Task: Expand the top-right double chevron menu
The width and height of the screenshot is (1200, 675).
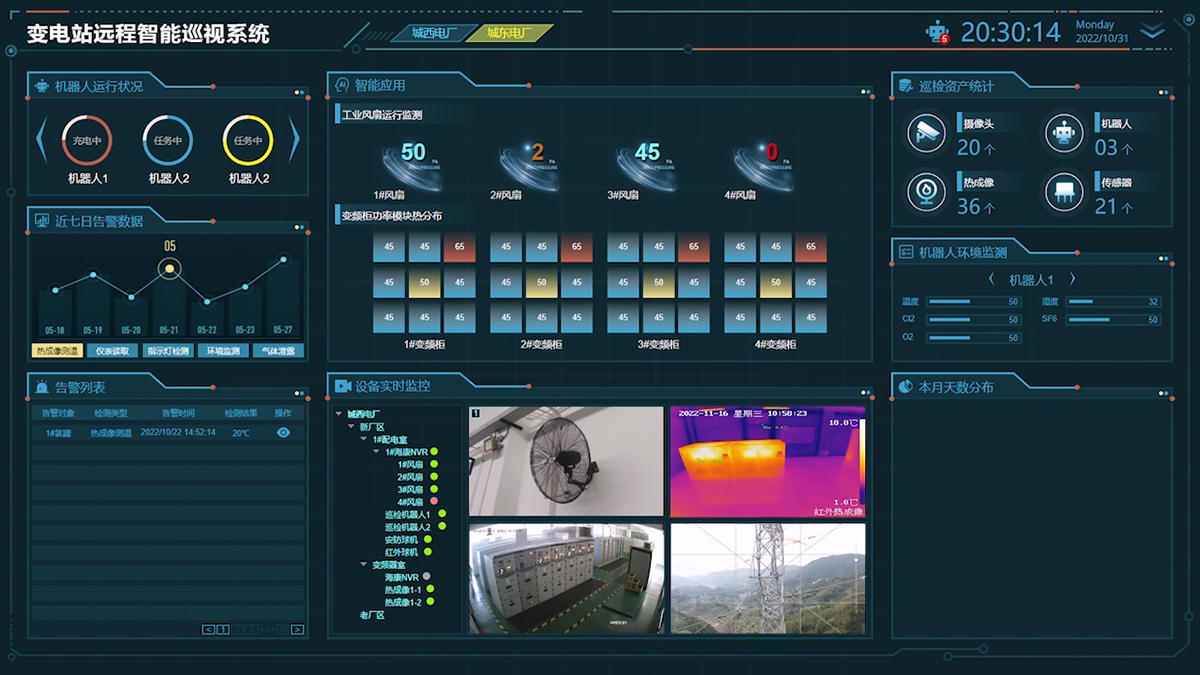Action: point(1153,32)
